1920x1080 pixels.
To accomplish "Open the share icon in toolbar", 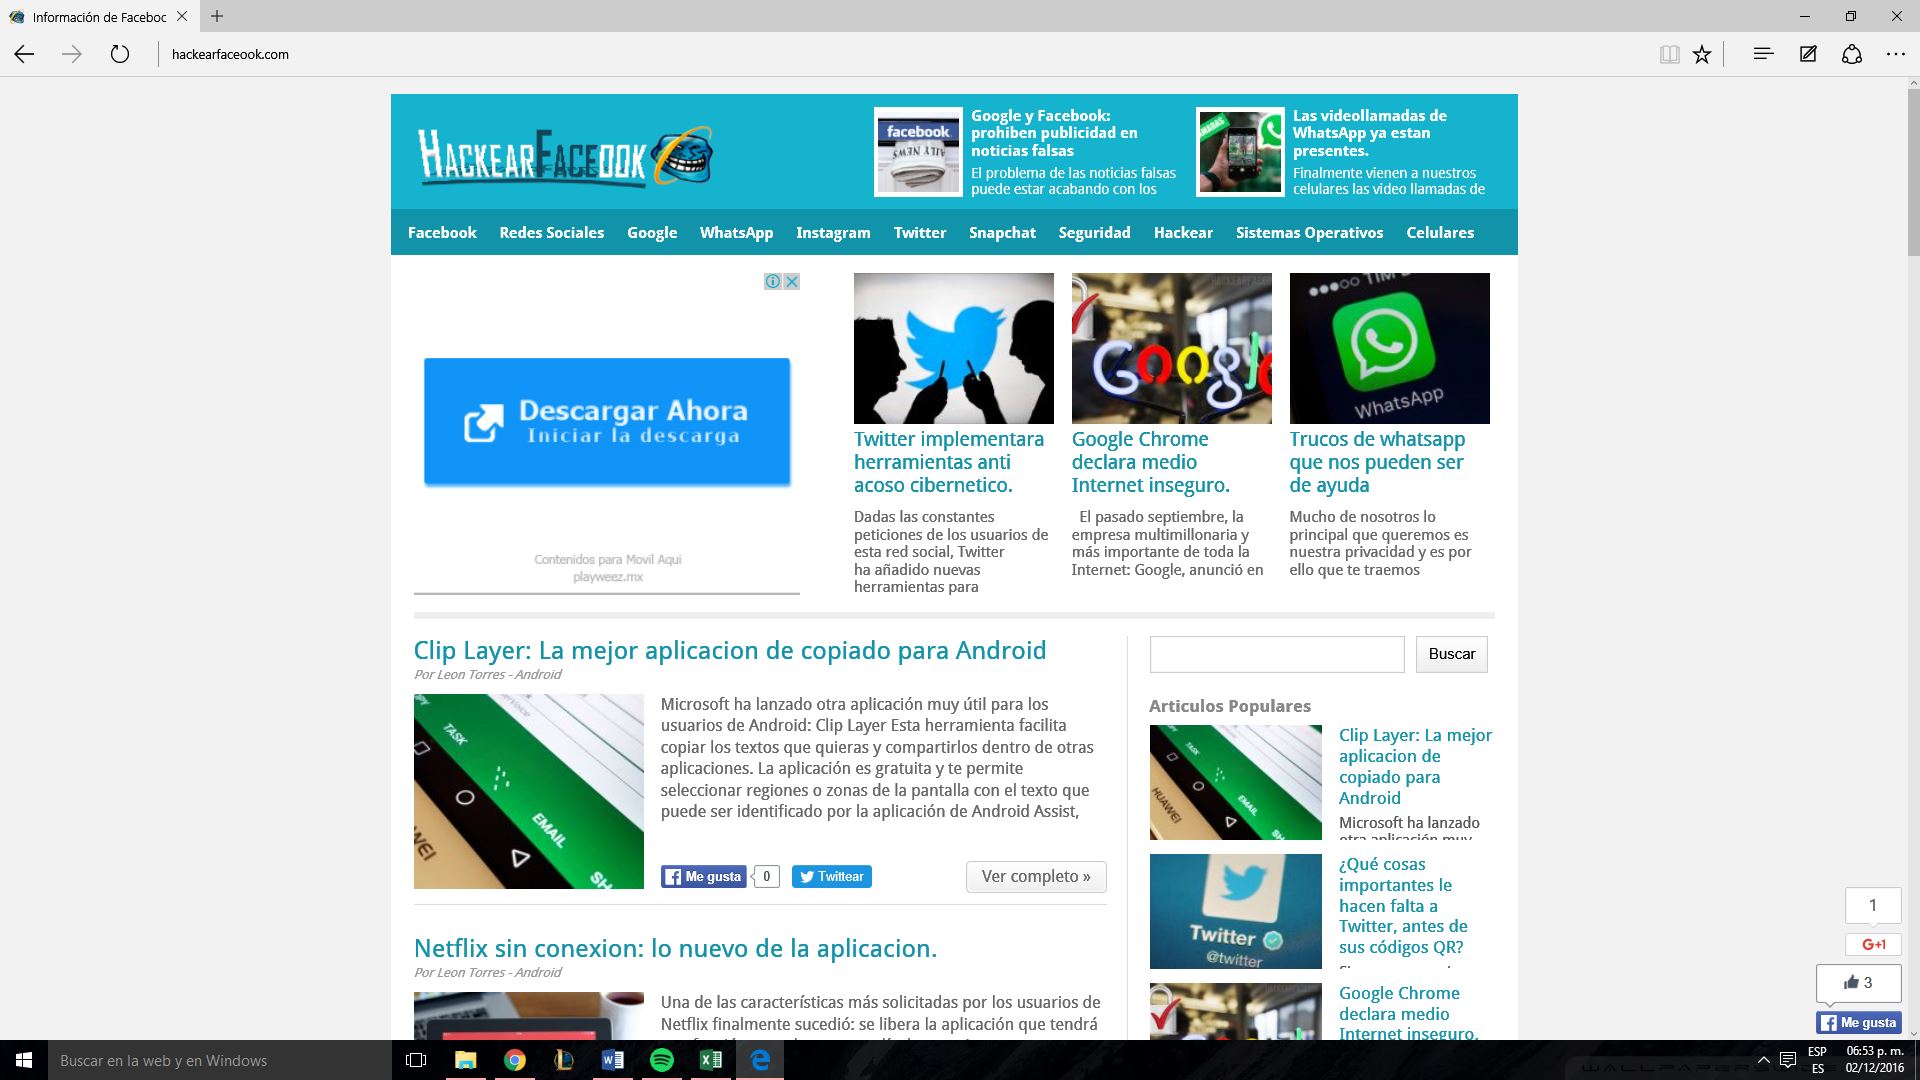I will (x=1852, y=54).
